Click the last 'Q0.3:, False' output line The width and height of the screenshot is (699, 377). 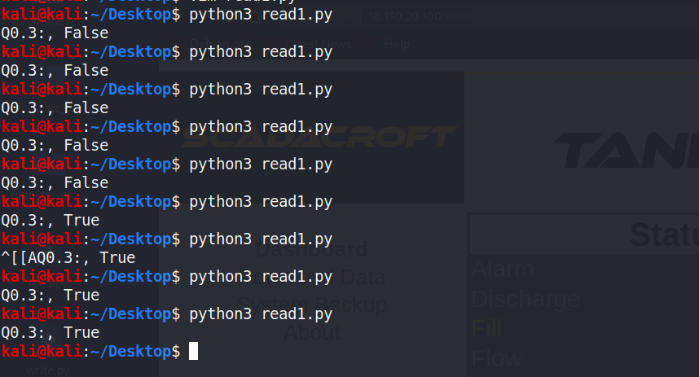click(55, 183)
